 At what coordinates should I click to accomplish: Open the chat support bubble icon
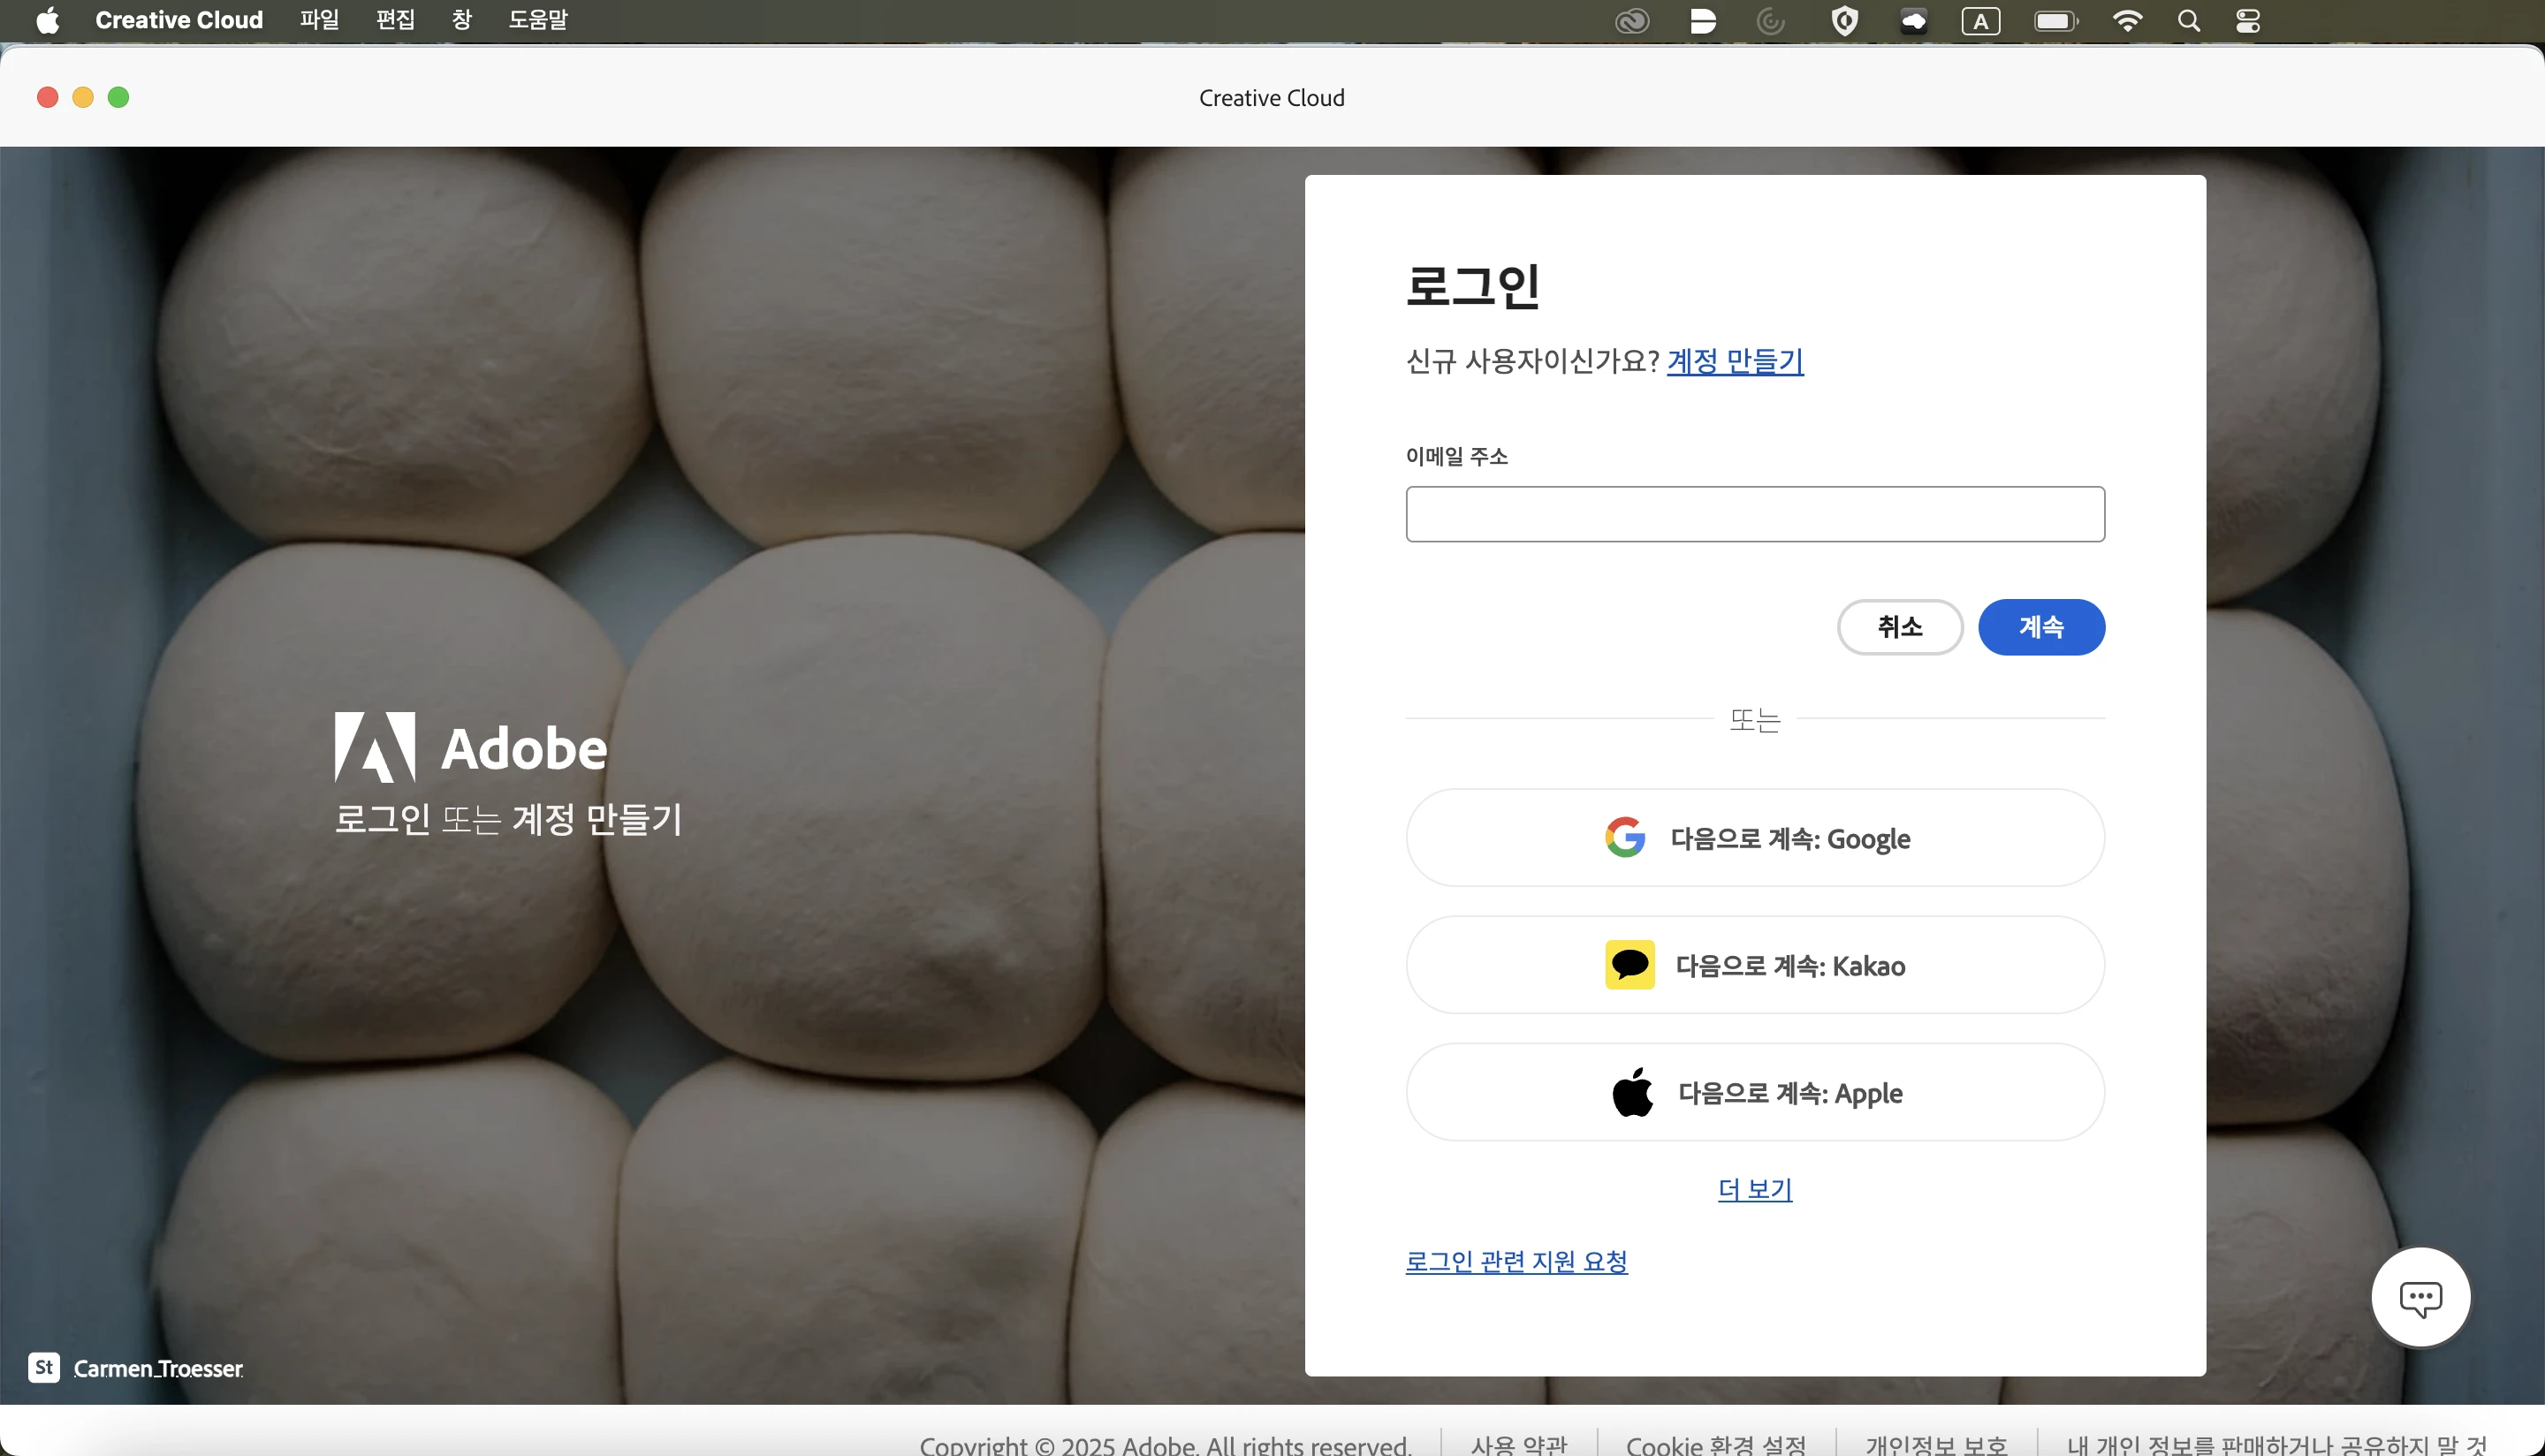2420,1298
